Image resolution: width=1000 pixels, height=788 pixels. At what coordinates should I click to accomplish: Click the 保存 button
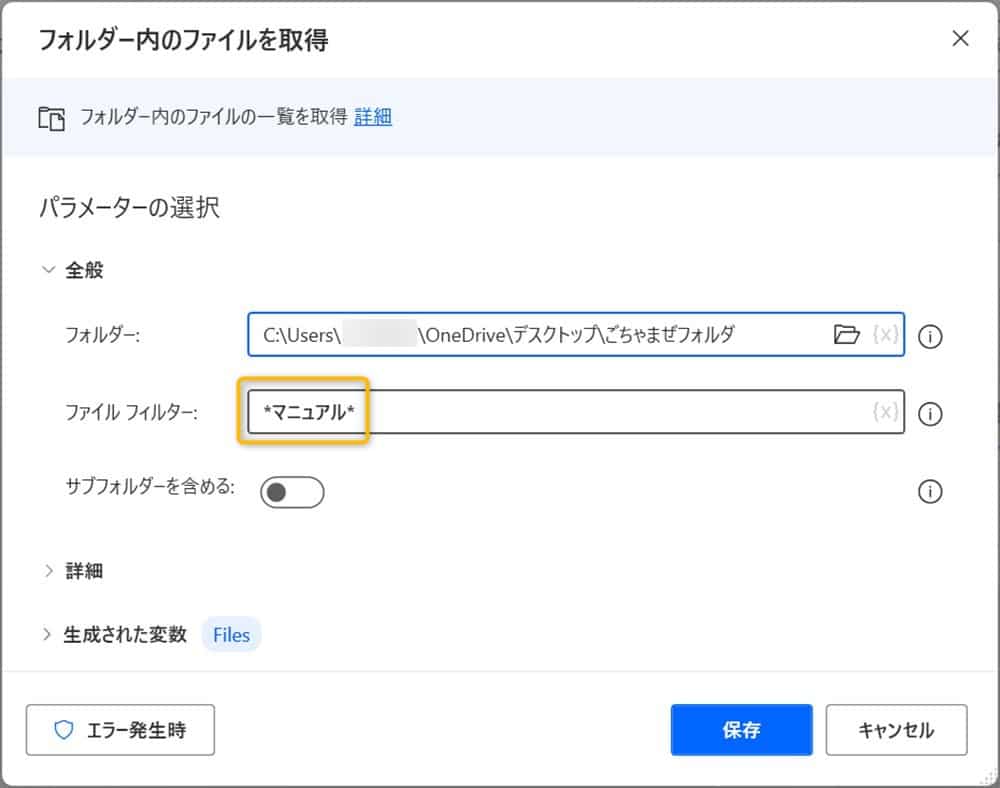(x=741, y=730)
